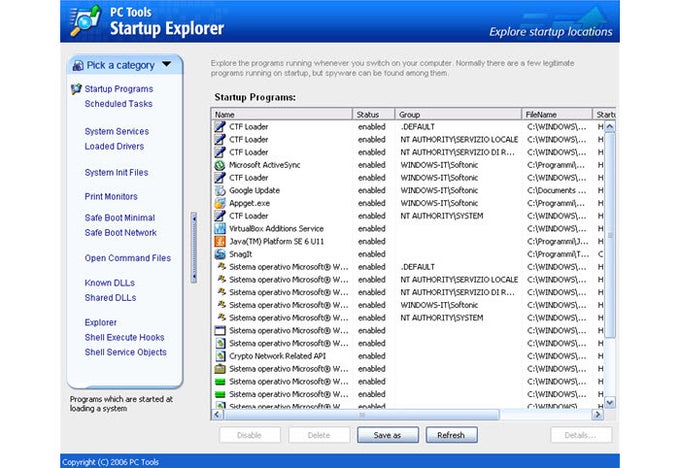Viewport: 680px width, 468px height.
Task: Open Print Monitors category
Action: (111, 196)
